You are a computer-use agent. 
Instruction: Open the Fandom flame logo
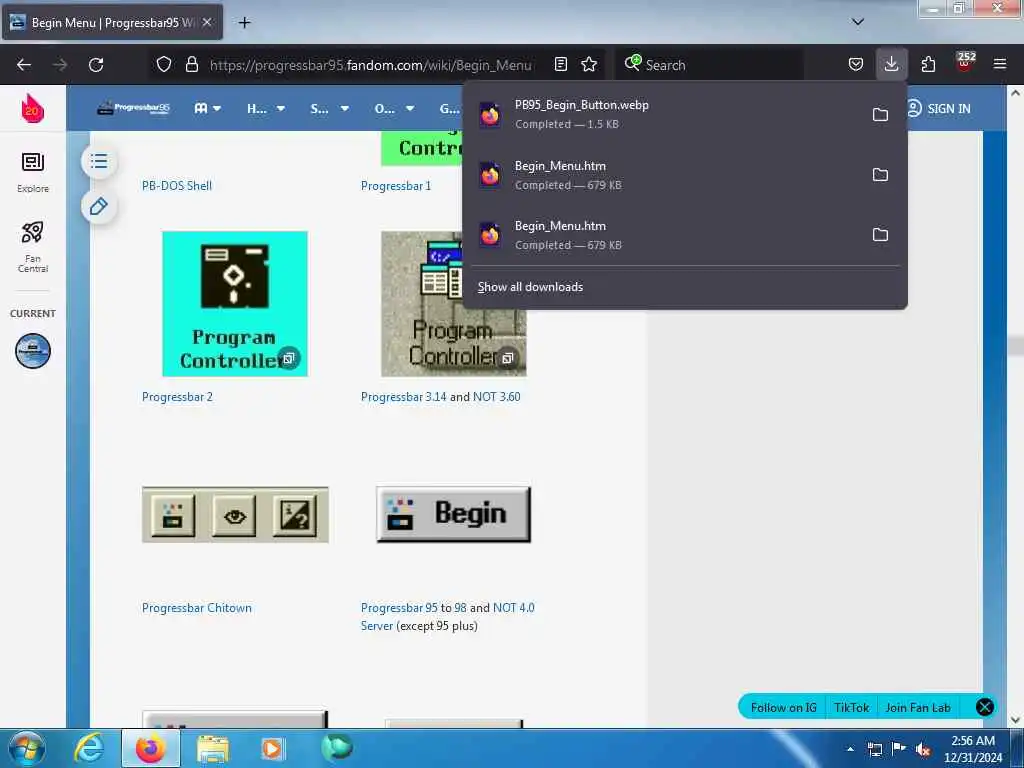pyautogui.click(x=32, y=108)
